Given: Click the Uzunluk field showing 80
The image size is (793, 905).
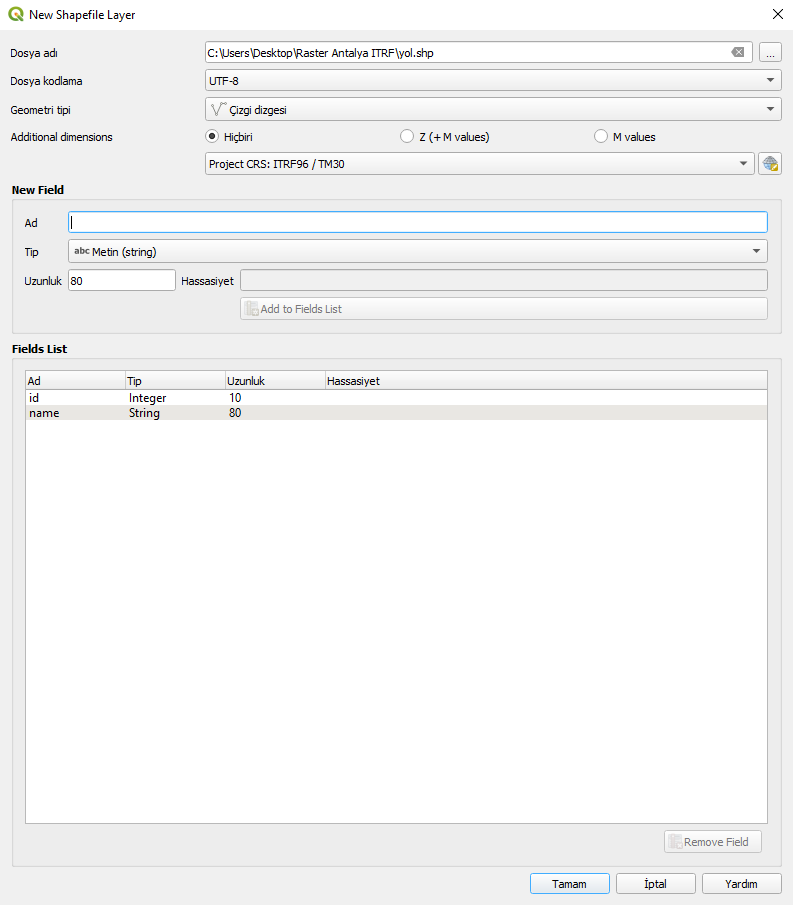Looking at the screenshot, I should pyautogui.click(x=121, y=281).
